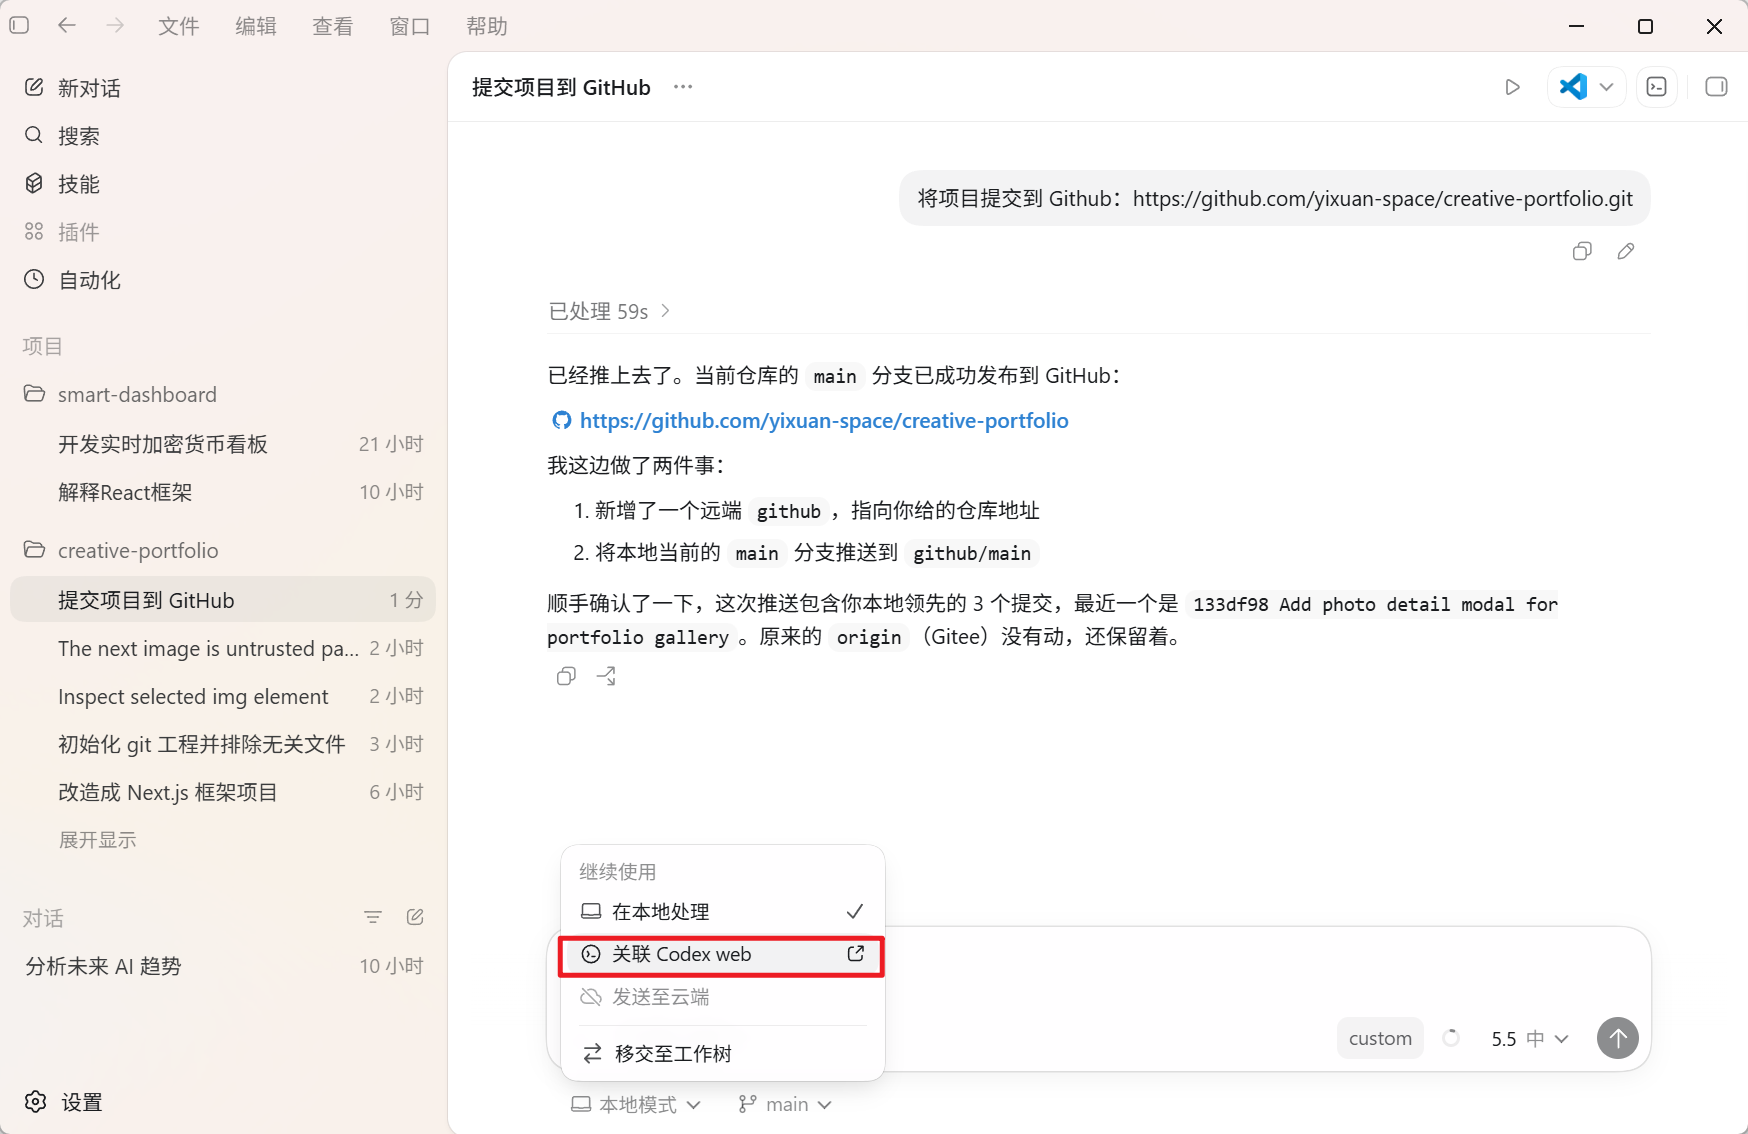The height and width of the screenshot is (1134, 1748).
Task: Choose 关联 Codex web menu entry
Action: coord(723,955)
